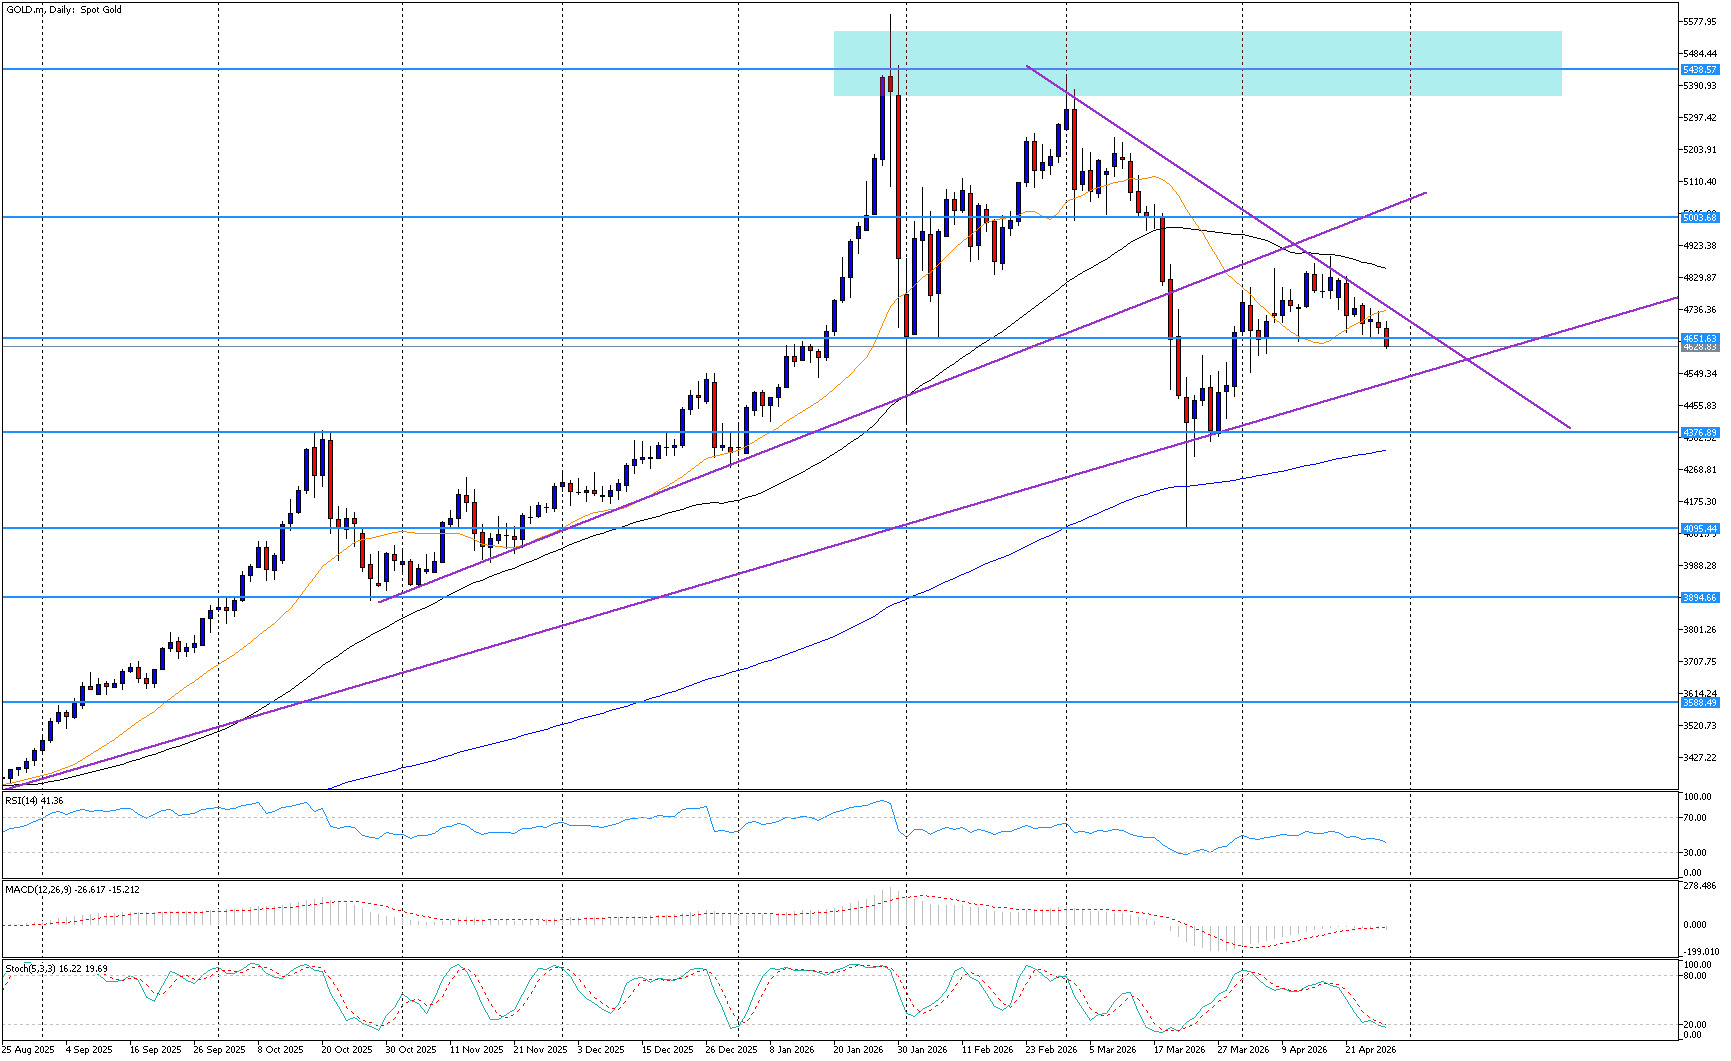The width and height of the screenshot is (1731, 1061).
Task: Click the 30 Jan 2026 date label
Action: coord(922,1049)
